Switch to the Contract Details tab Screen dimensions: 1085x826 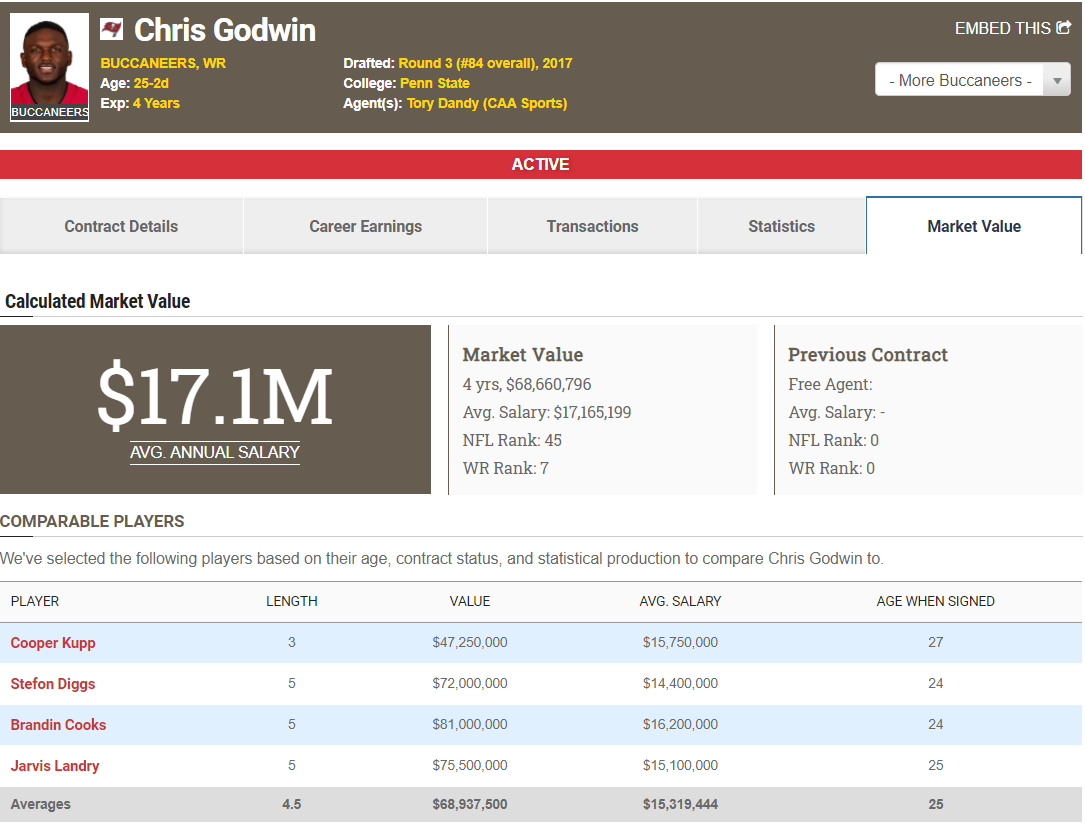pos(121,226)
